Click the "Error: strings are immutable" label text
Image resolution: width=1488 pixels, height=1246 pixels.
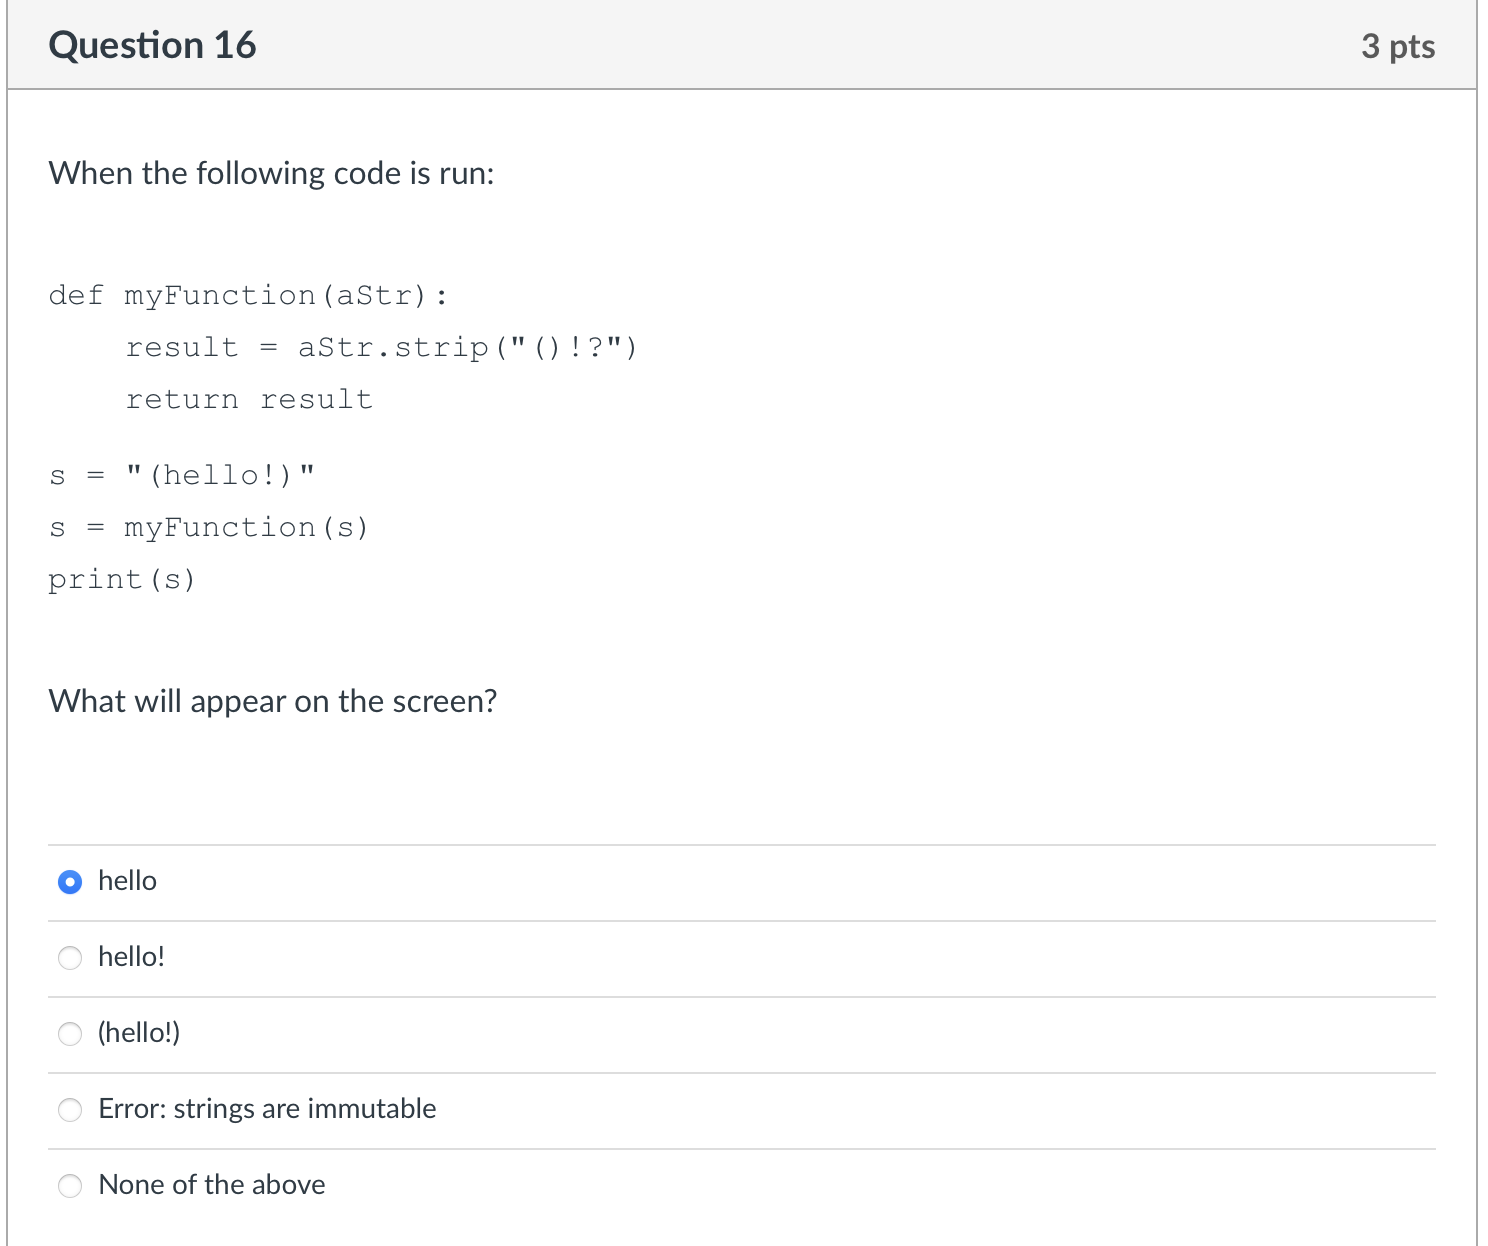[267, 1109]
